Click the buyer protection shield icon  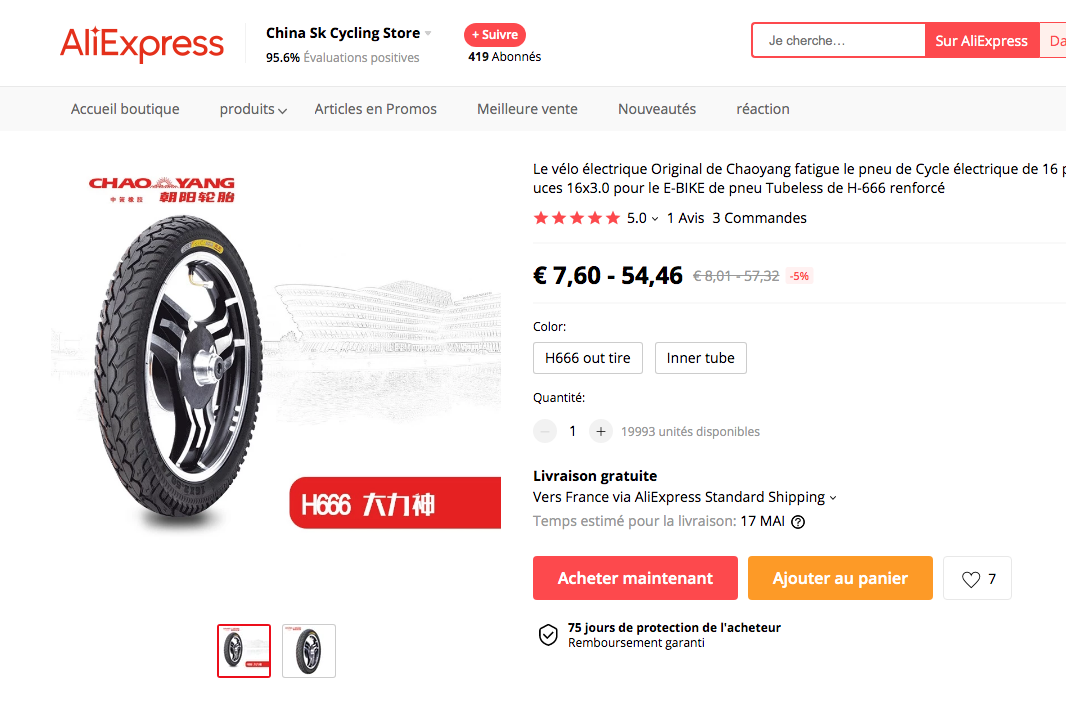548,634
